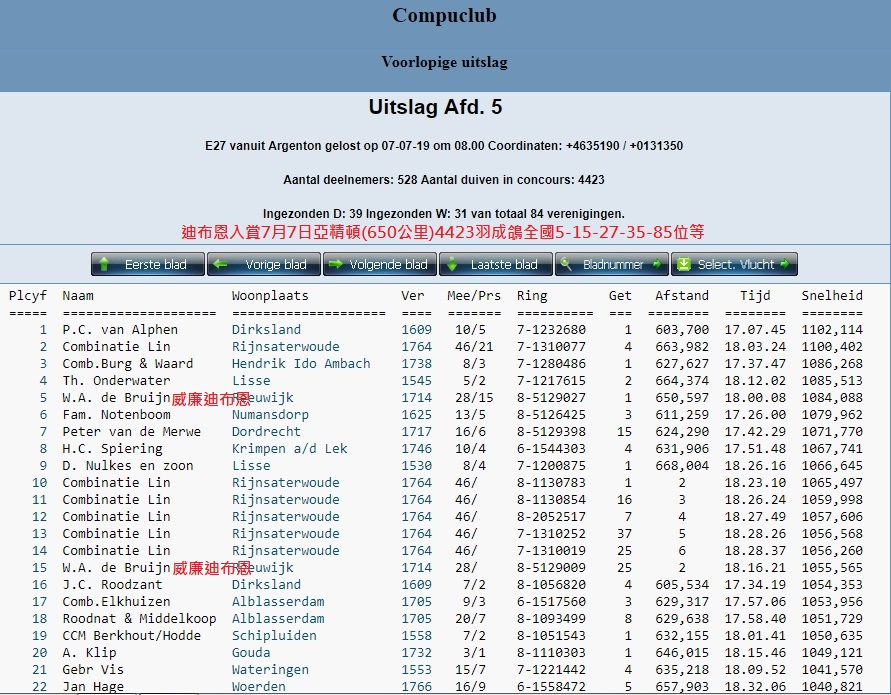The height and width of the screenshot is (695, 891).
Task: Click Lisse link in D. Nulkes row
Action: (251, 466)
